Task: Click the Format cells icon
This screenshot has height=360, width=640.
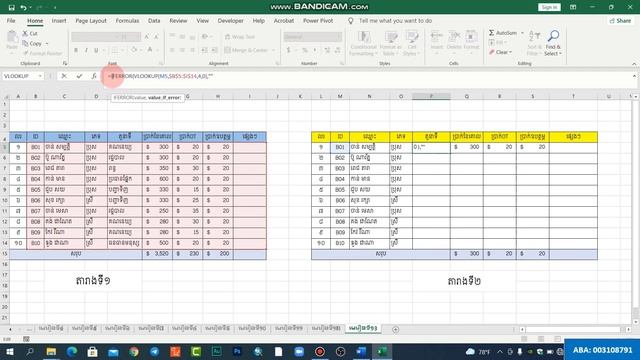Action: click(471, 37)
